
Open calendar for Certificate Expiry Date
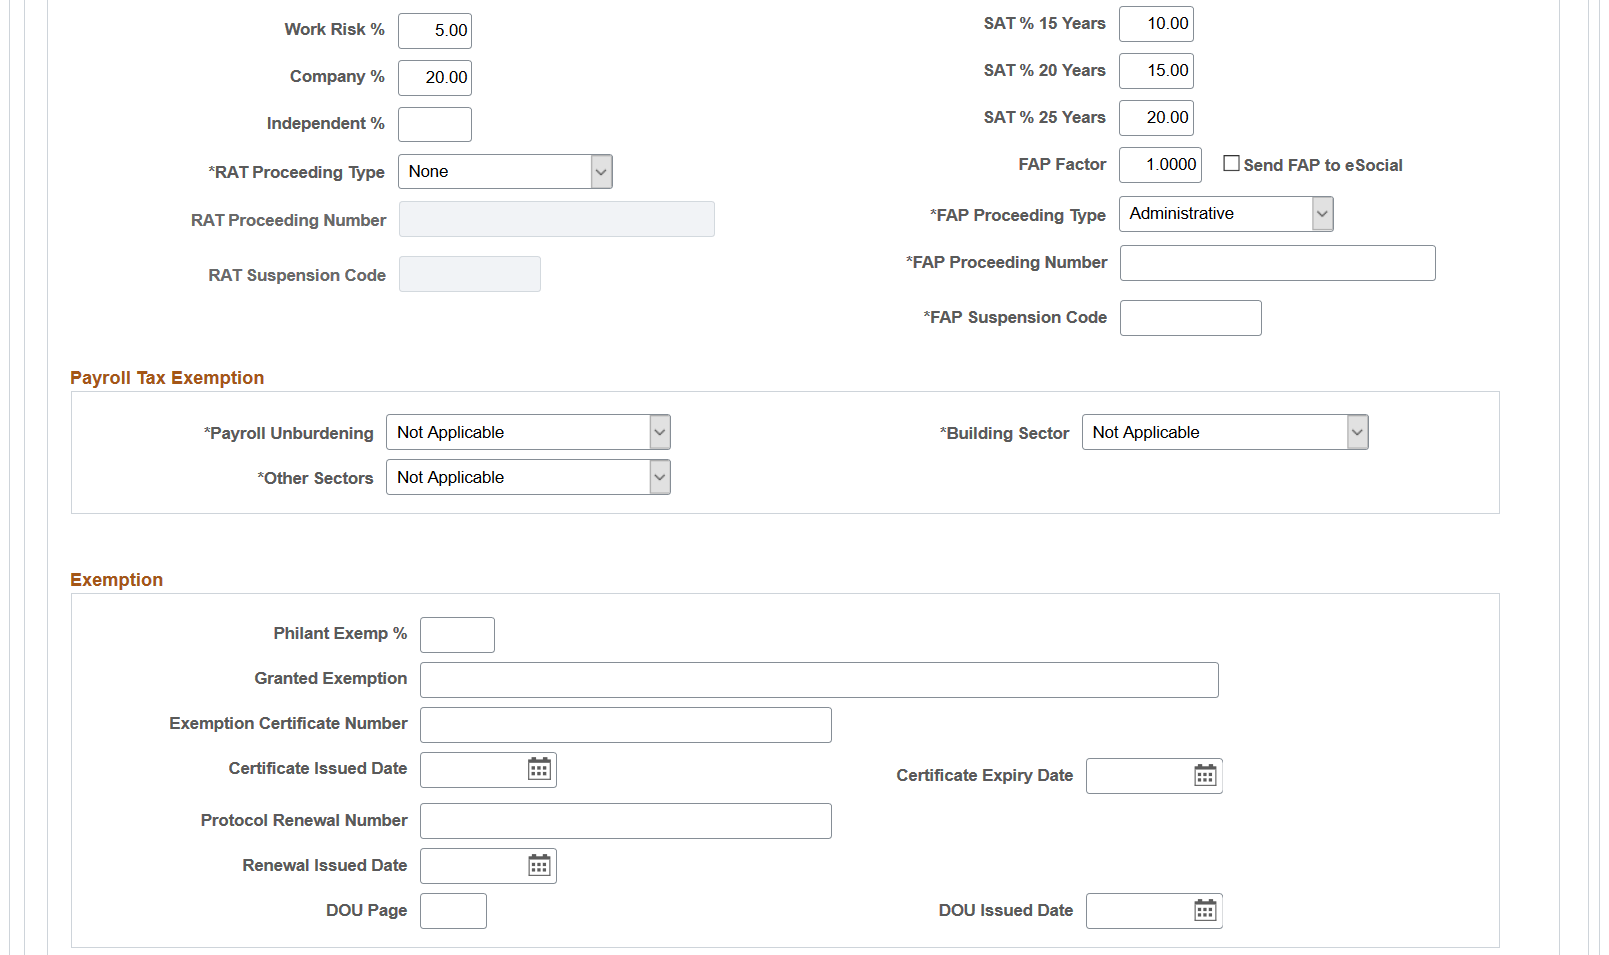[1205, 776]
